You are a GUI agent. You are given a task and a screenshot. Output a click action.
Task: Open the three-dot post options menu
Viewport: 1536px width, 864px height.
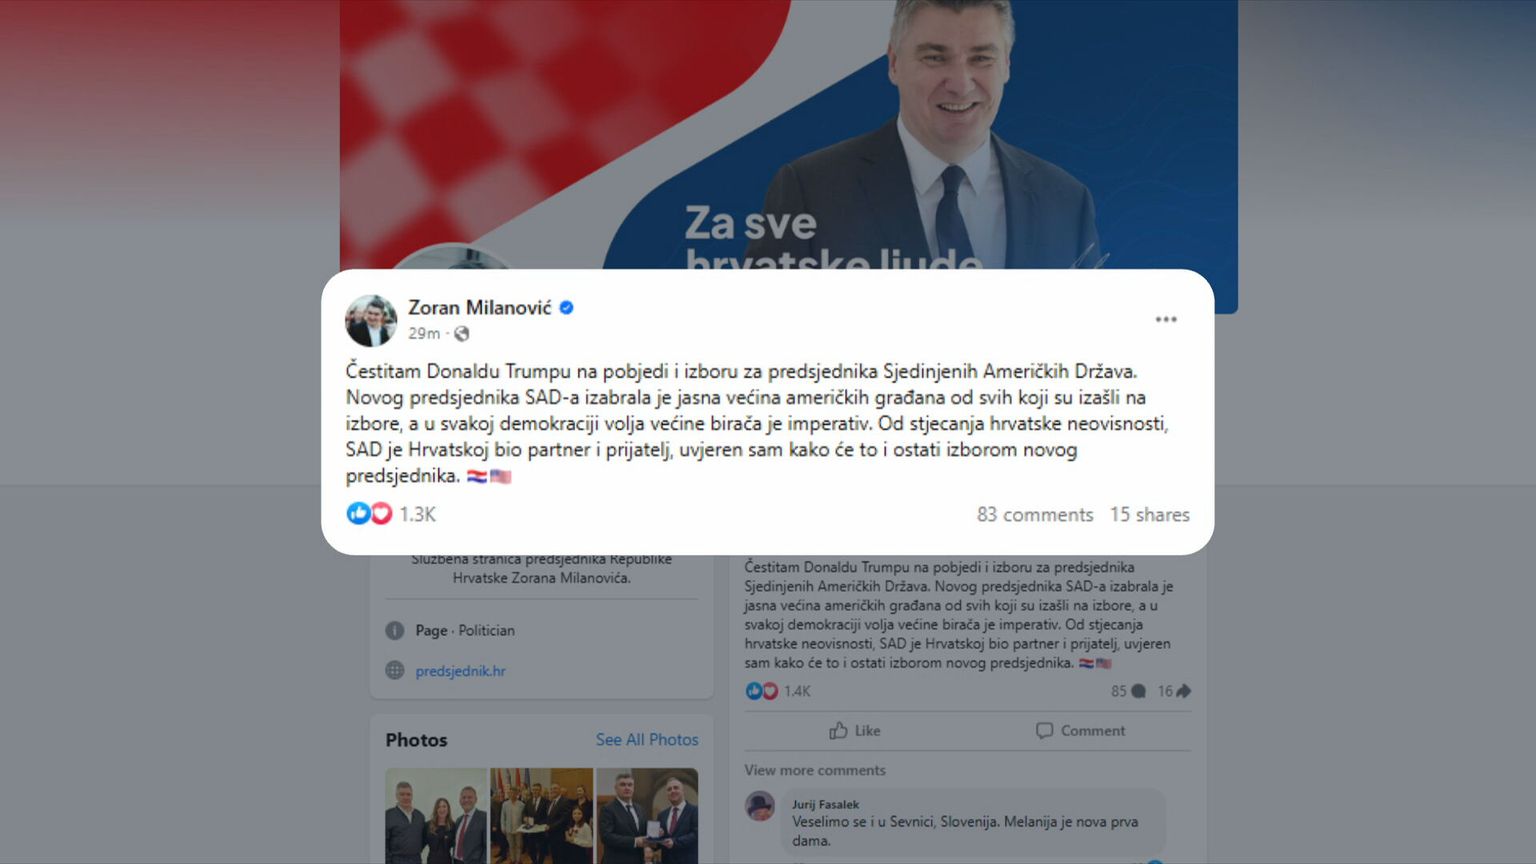pos(1166,319)
